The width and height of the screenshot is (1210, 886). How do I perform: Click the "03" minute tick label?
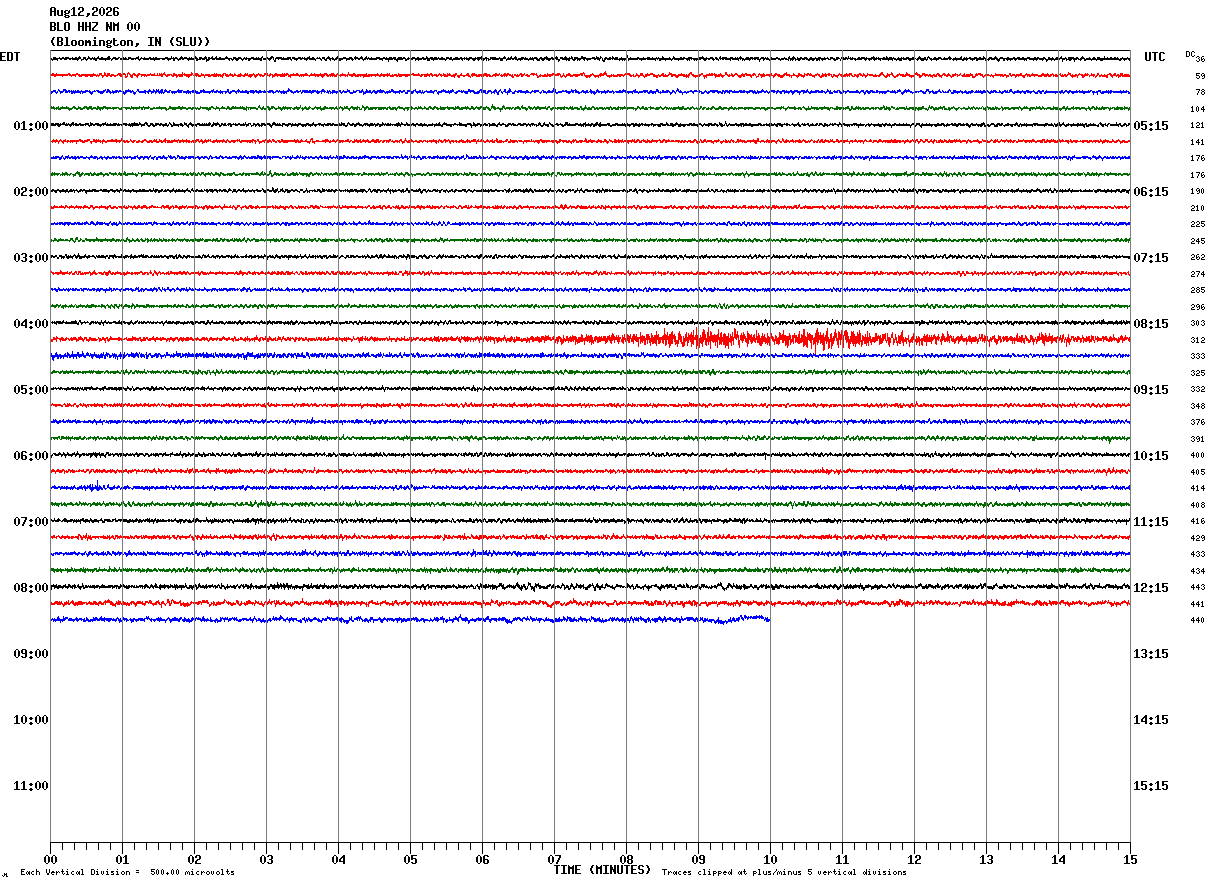tap(267, 860)
